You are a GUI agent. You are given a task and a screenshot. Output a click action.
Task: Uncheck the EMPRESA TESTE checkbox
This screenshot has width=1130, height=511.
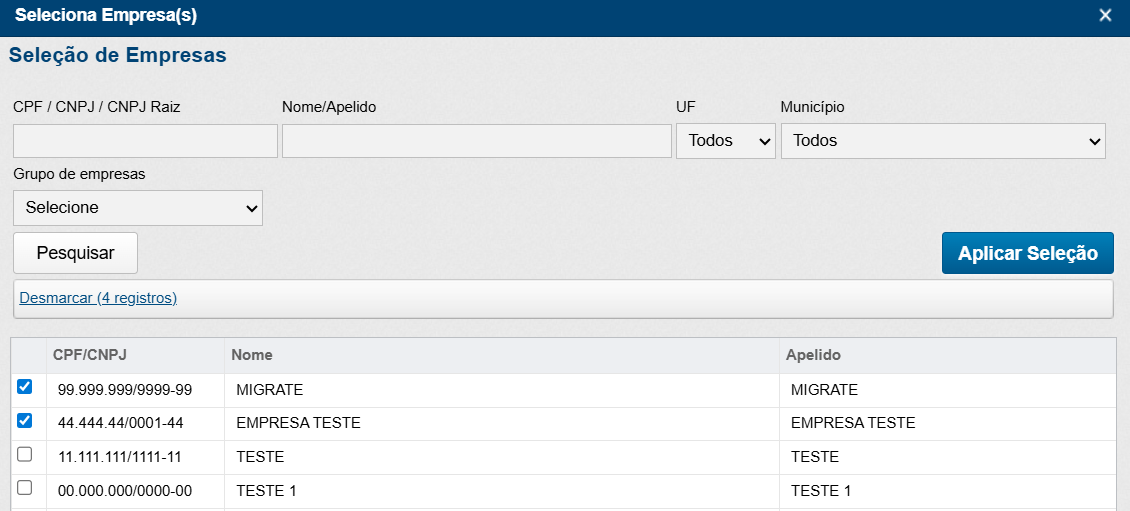(x=25, y=421)
